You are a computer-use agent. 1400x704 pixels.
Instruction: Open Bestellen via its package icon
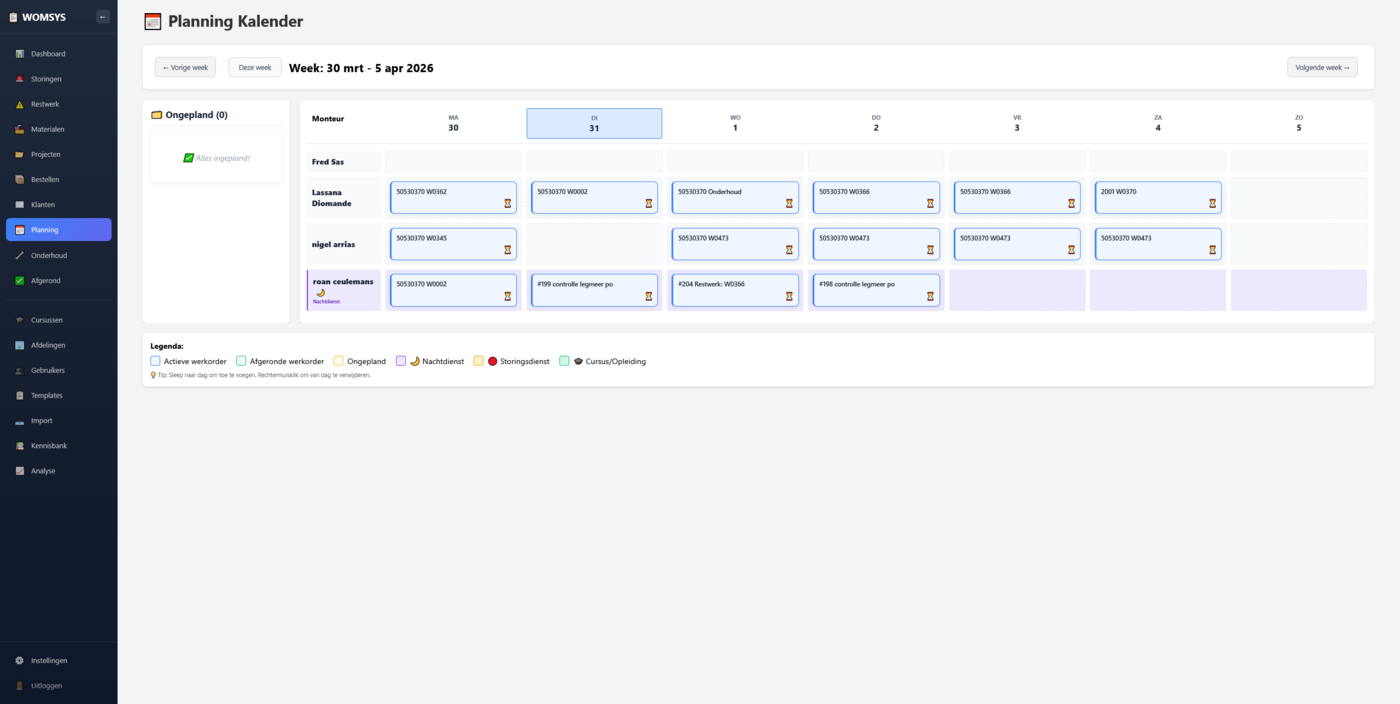(x=18, y=179)
